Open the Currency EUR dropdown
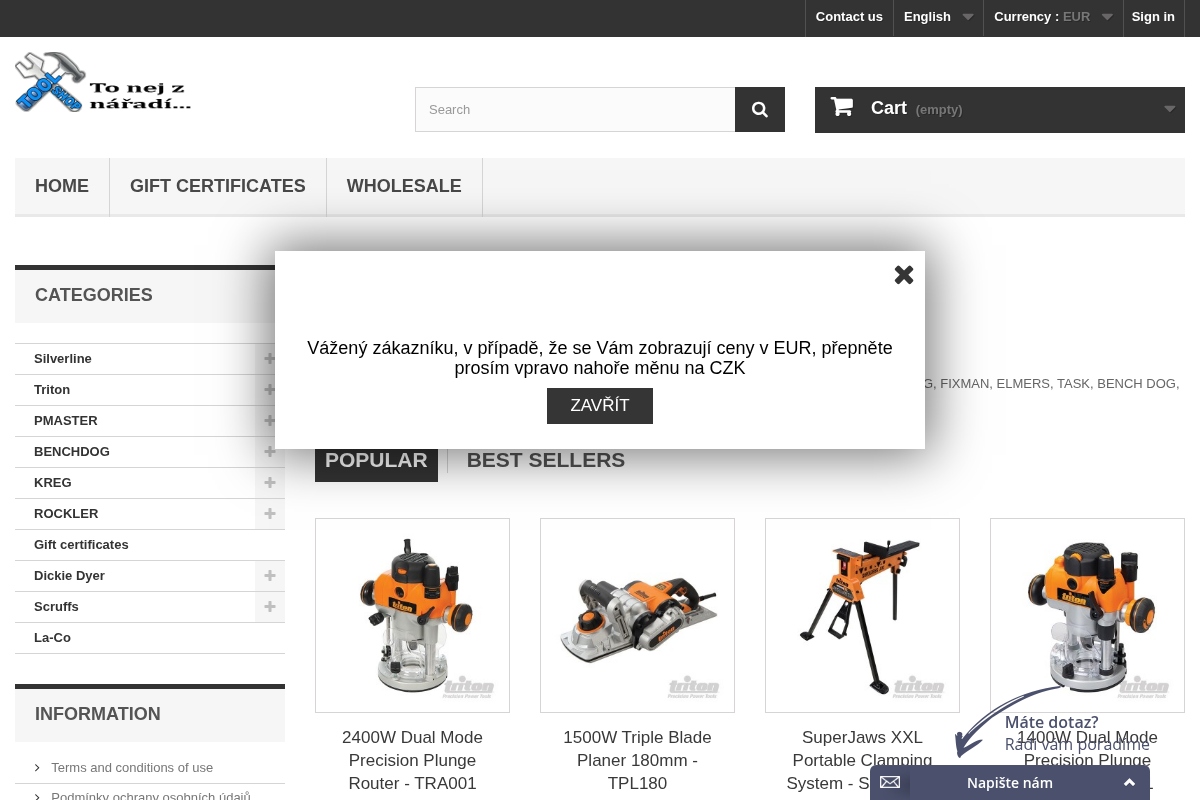This screenshot has width=1200, height=800. (1053, 17)
